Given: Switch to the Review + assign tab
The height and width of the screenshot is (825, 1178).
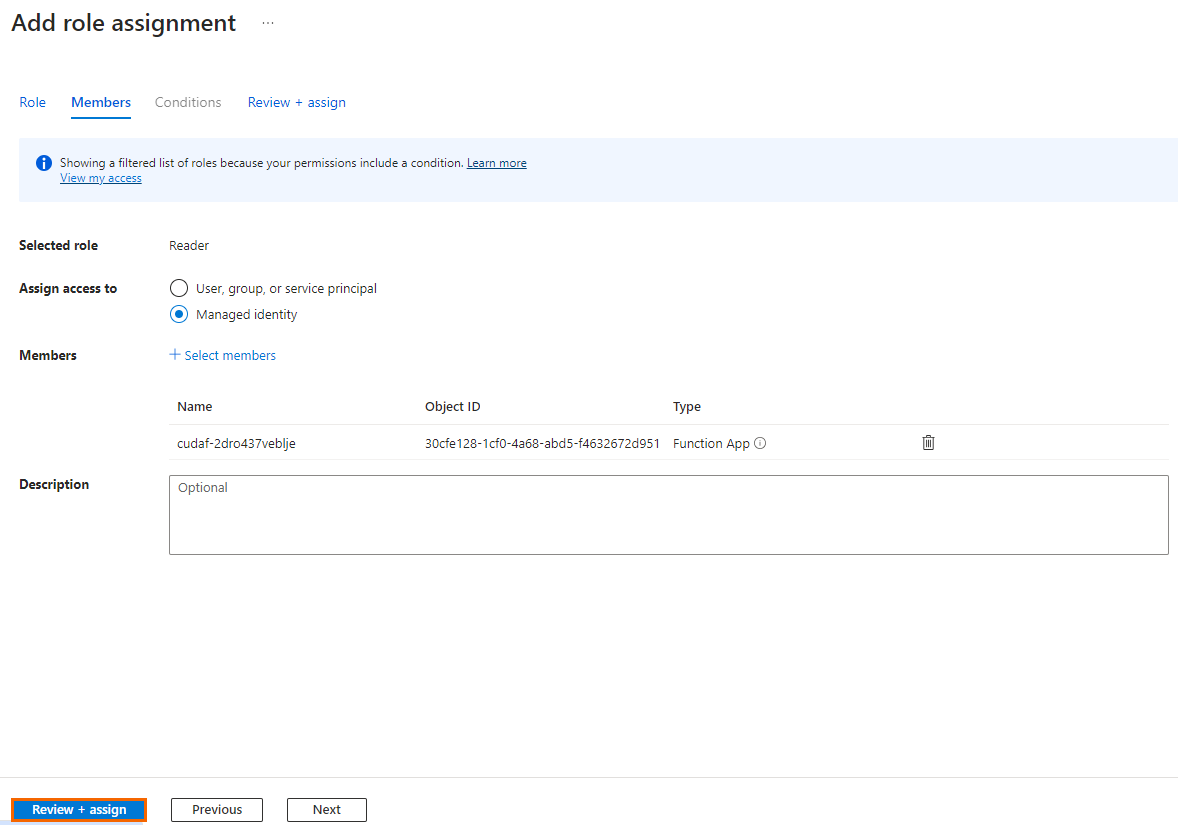Looking at the screenshot, I should coord(296,102).
